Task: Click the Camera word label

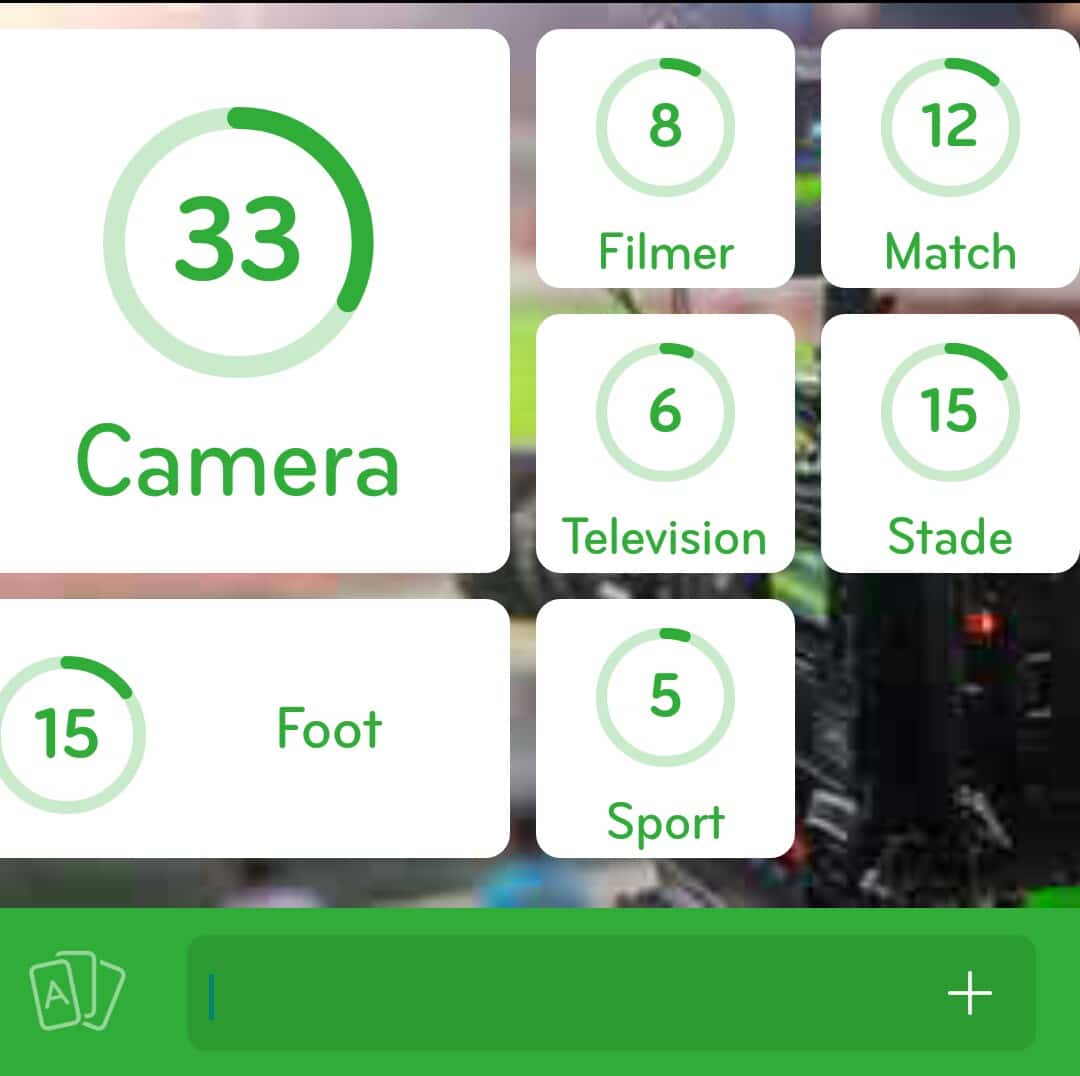Action: 238,460
